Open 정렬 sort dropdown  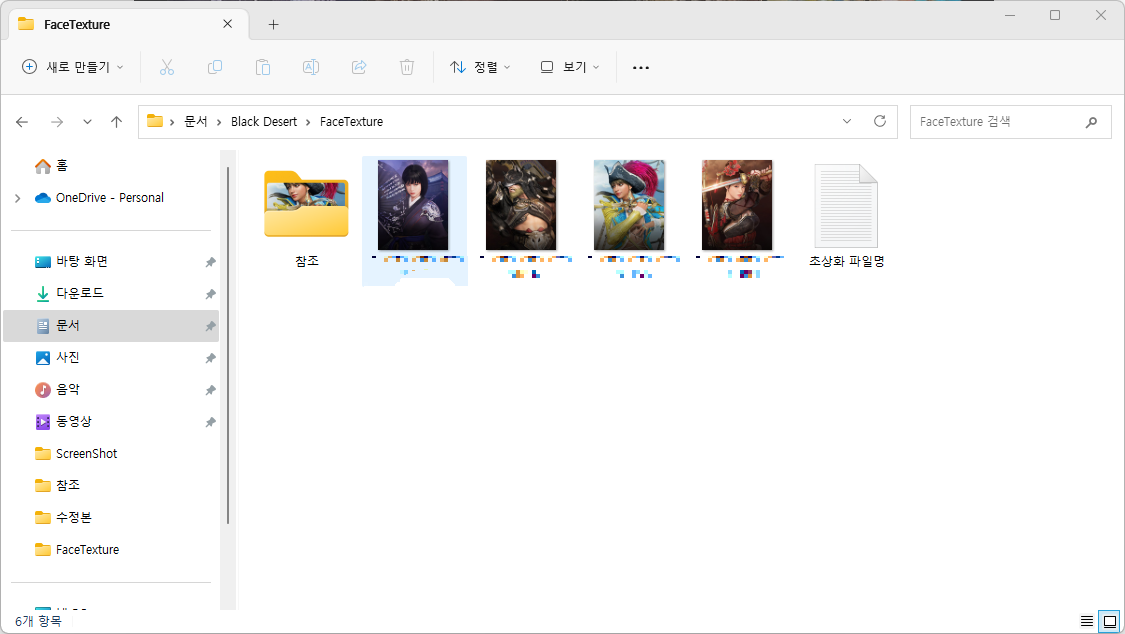tap(480, 67)
